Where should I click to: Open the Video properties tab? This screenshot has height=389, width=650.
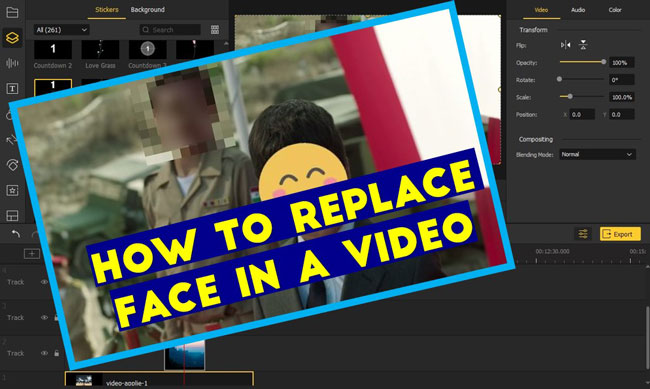pos(541,10)
